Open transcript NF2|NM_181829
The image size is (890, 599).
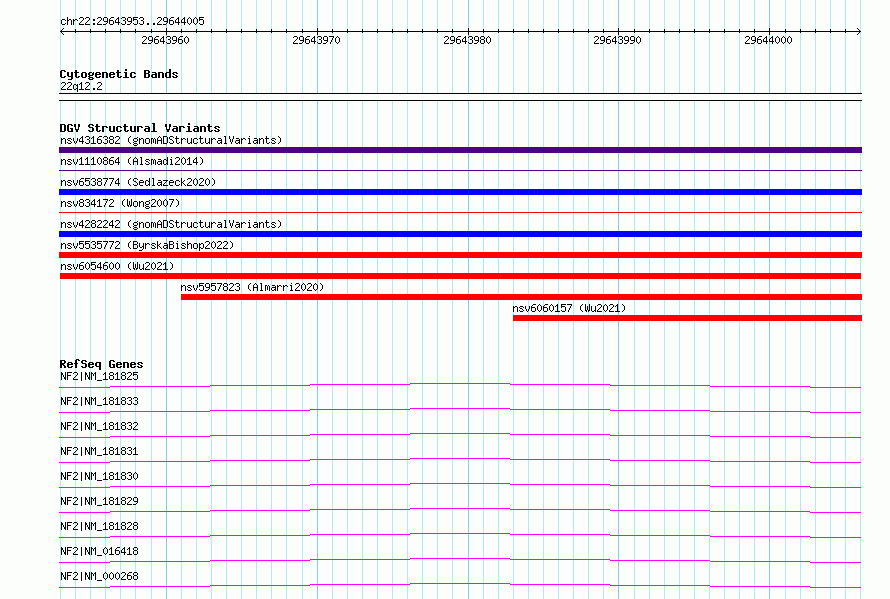click(99, 501)
